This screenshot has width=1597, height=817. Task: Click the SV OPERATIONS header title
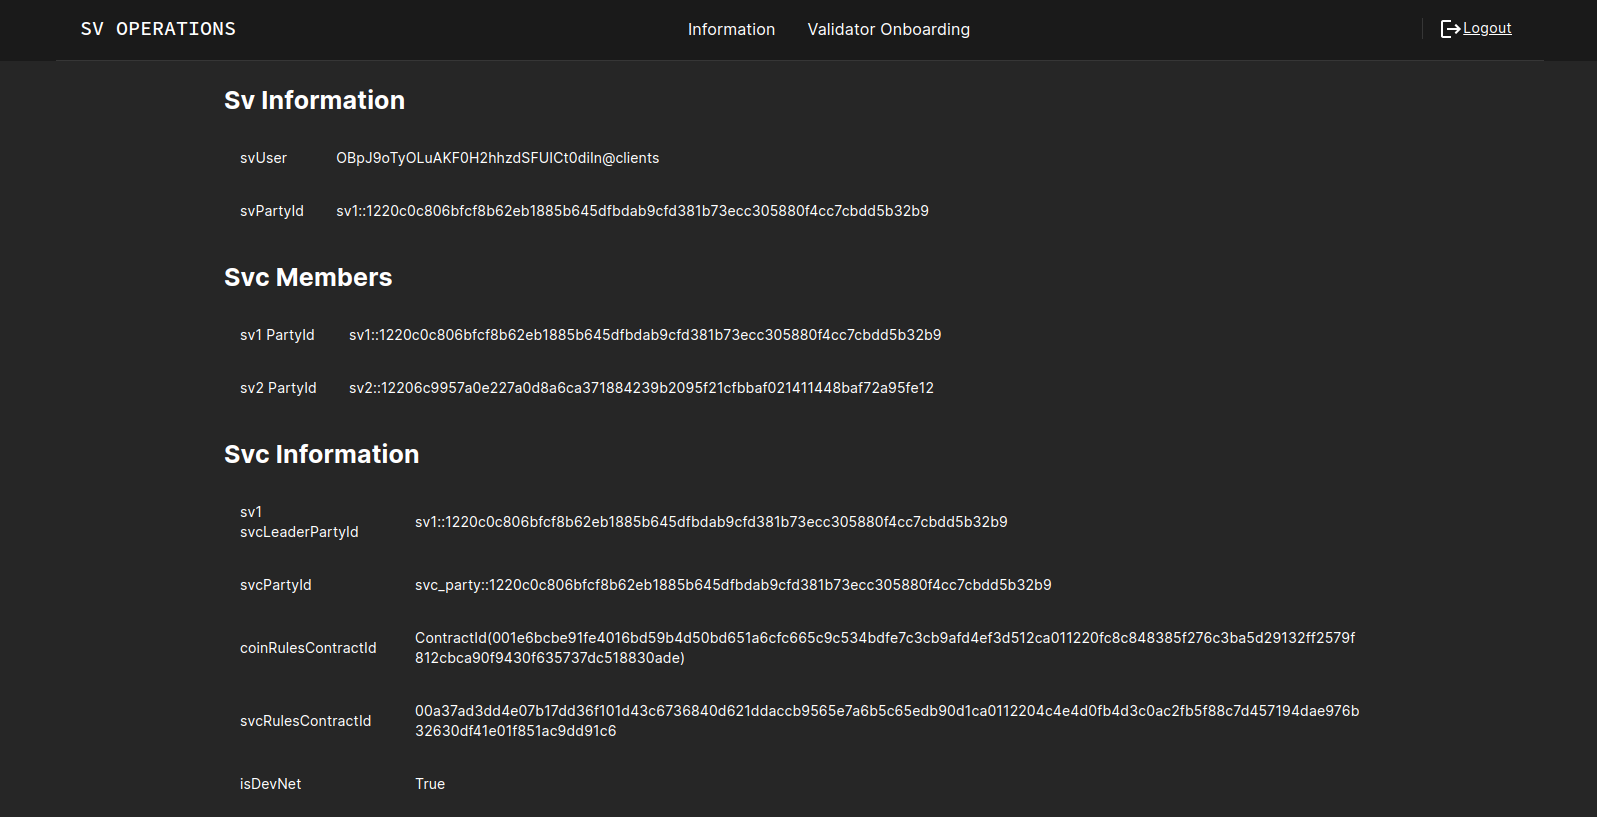158,29
